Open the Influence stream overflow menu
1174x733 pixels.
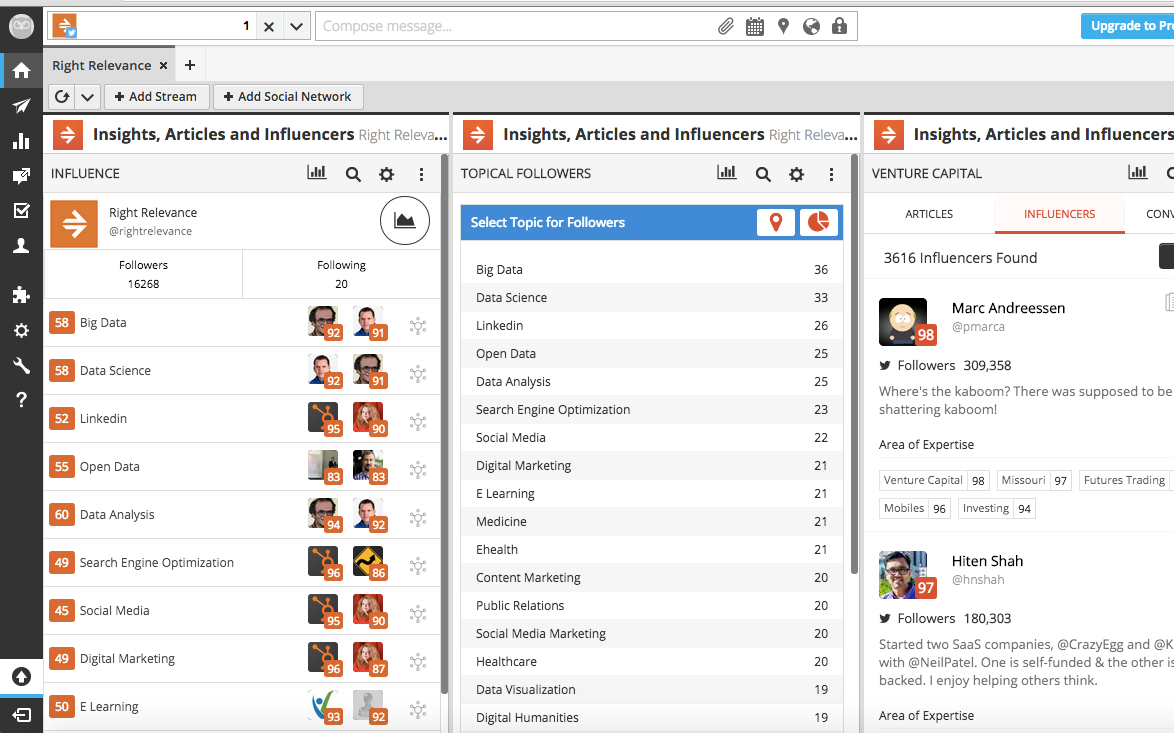[421, 173]
